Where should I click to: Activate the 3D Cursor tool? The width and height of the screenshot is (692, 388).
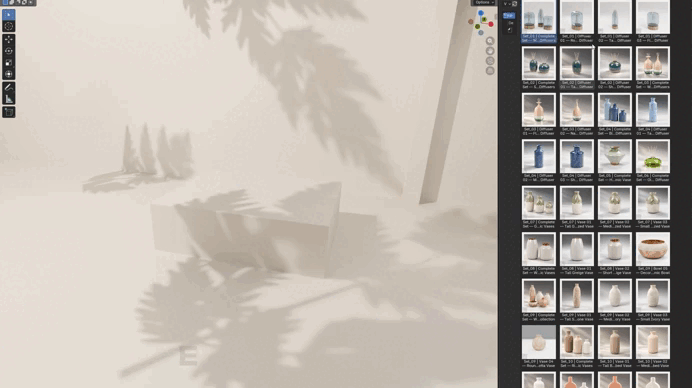8,26
